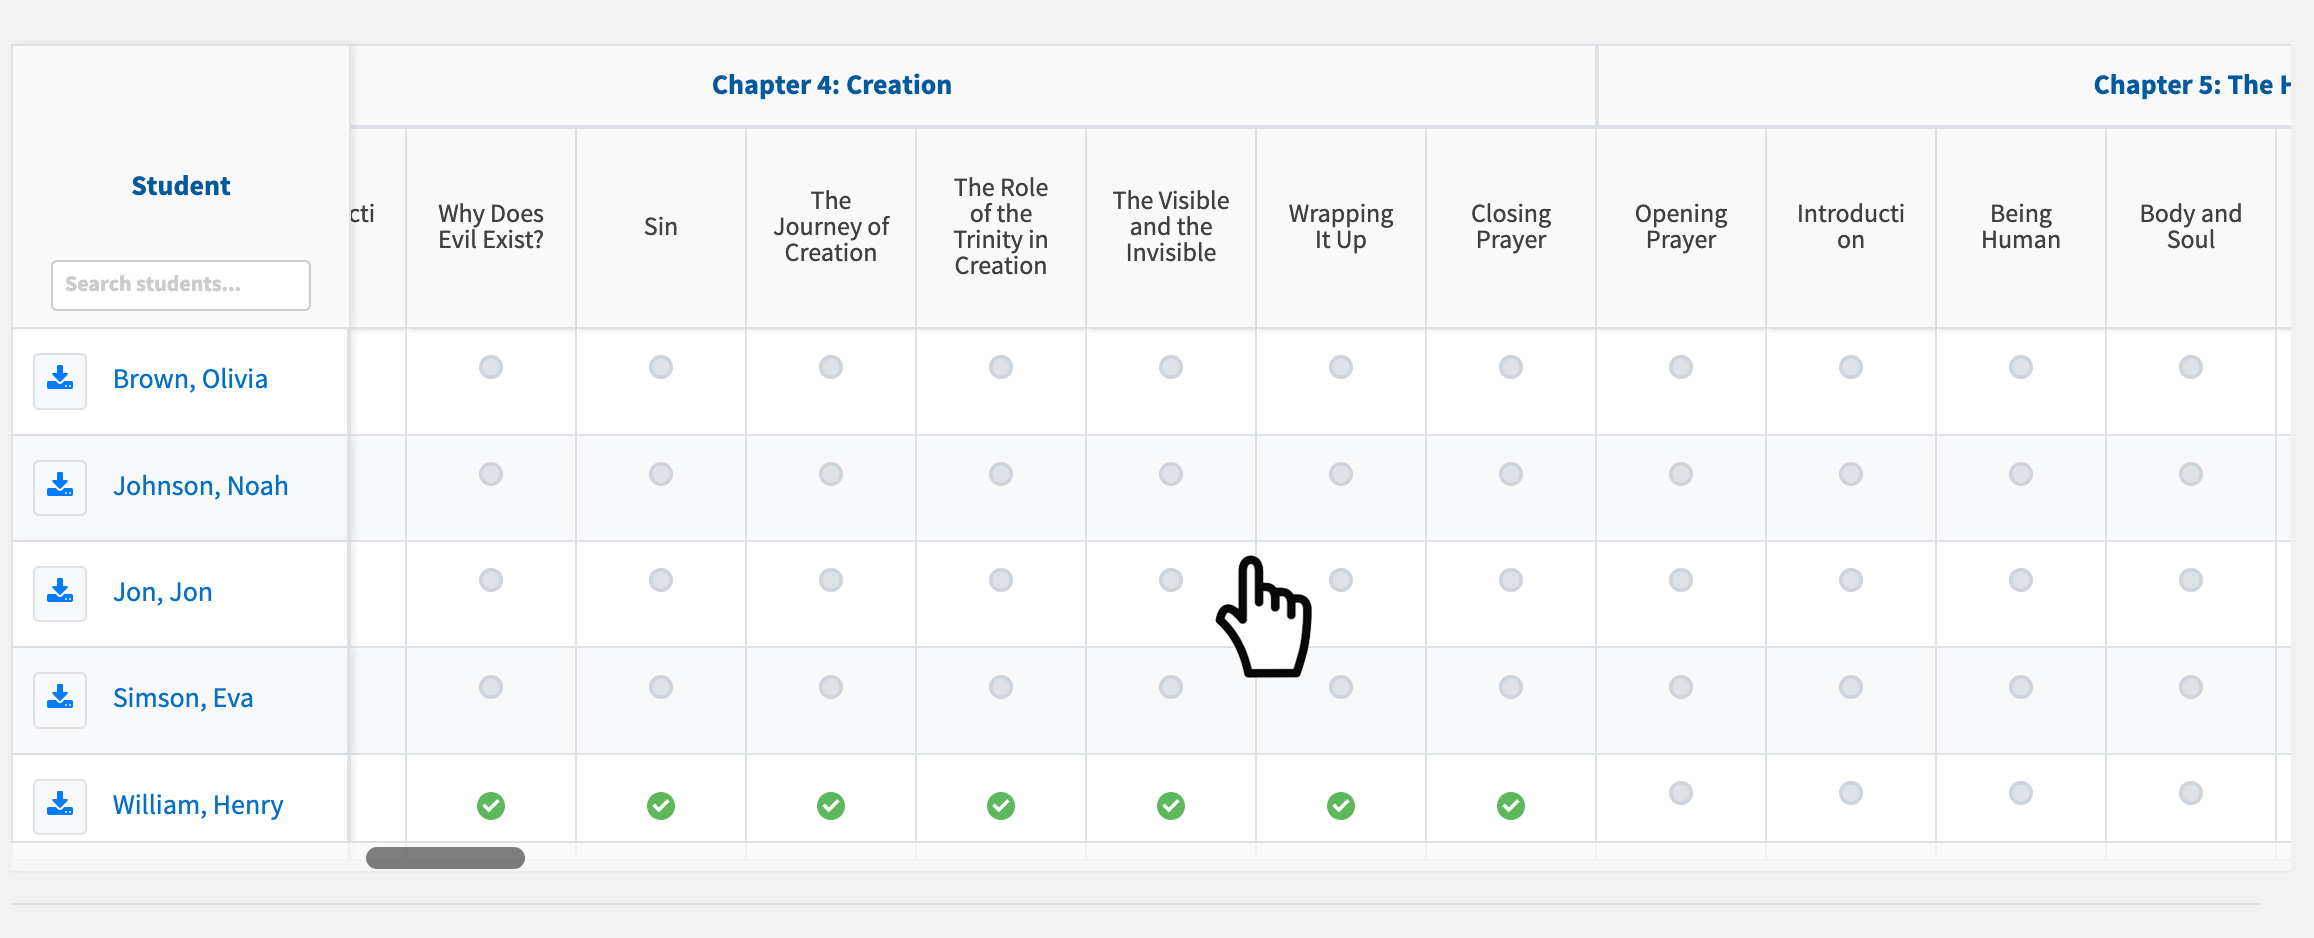The image size is (2314, 938).
Task: Click William Henry's green check under Sin
Action: 661,805
